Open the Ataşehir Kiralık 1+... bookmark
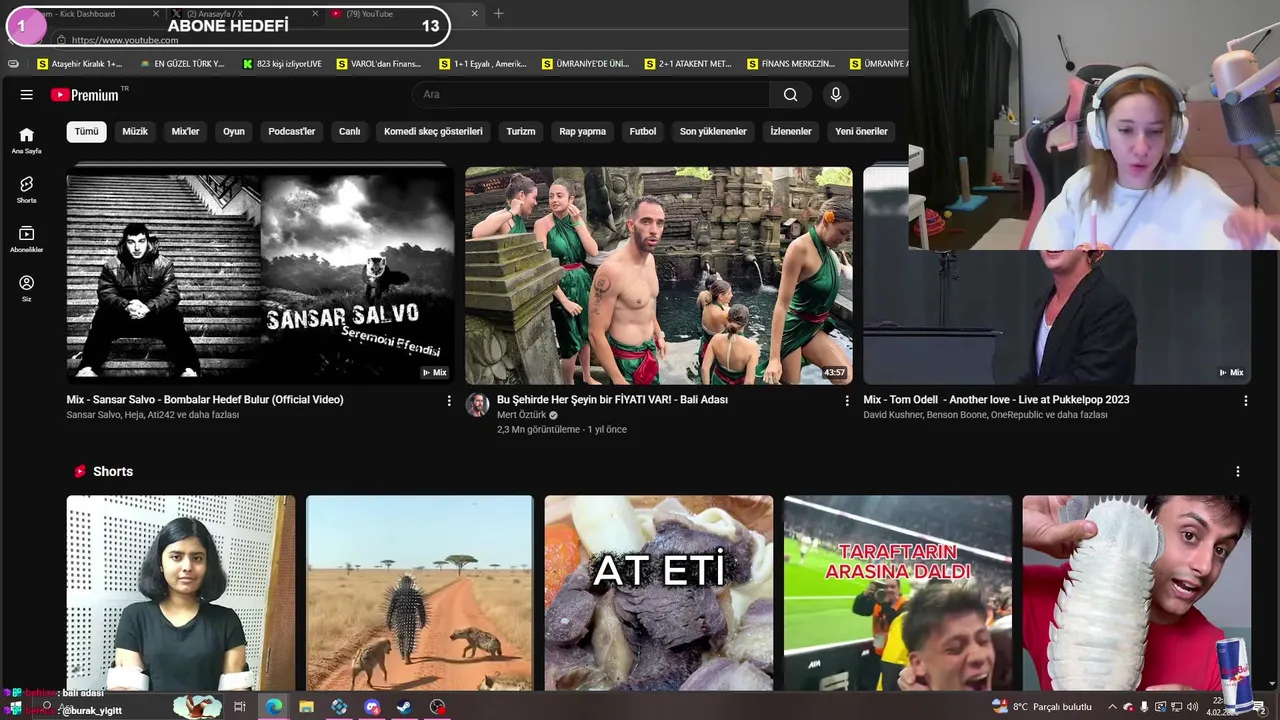This screenshot has width=1280, height=720. [x=80, y=64]
